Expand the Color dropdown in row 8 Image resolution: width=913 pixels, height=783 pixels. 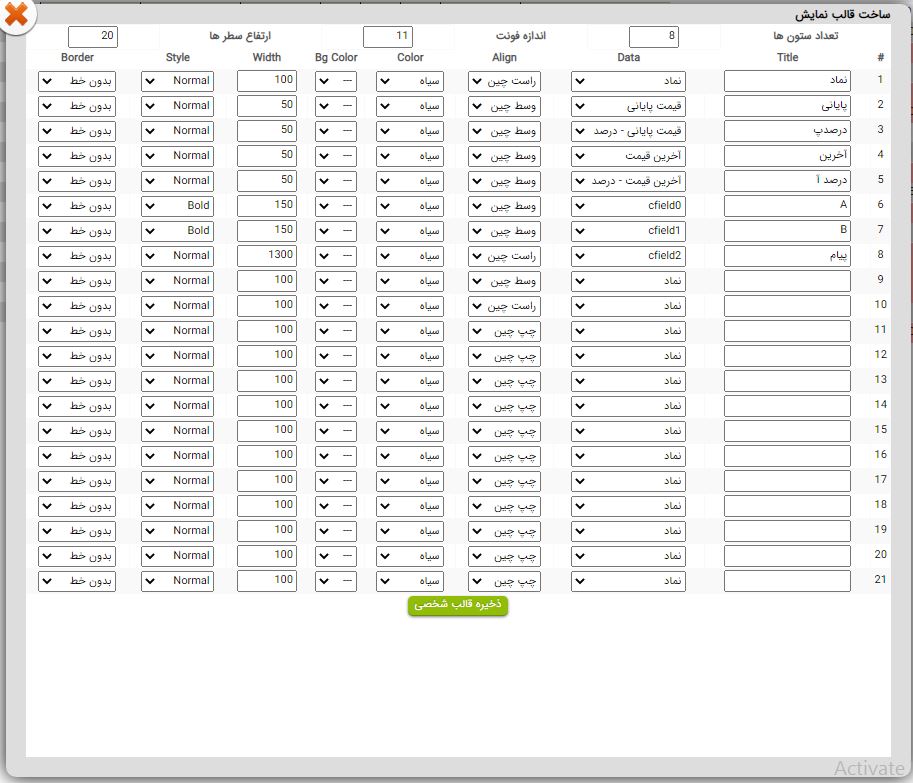(410, 256)
